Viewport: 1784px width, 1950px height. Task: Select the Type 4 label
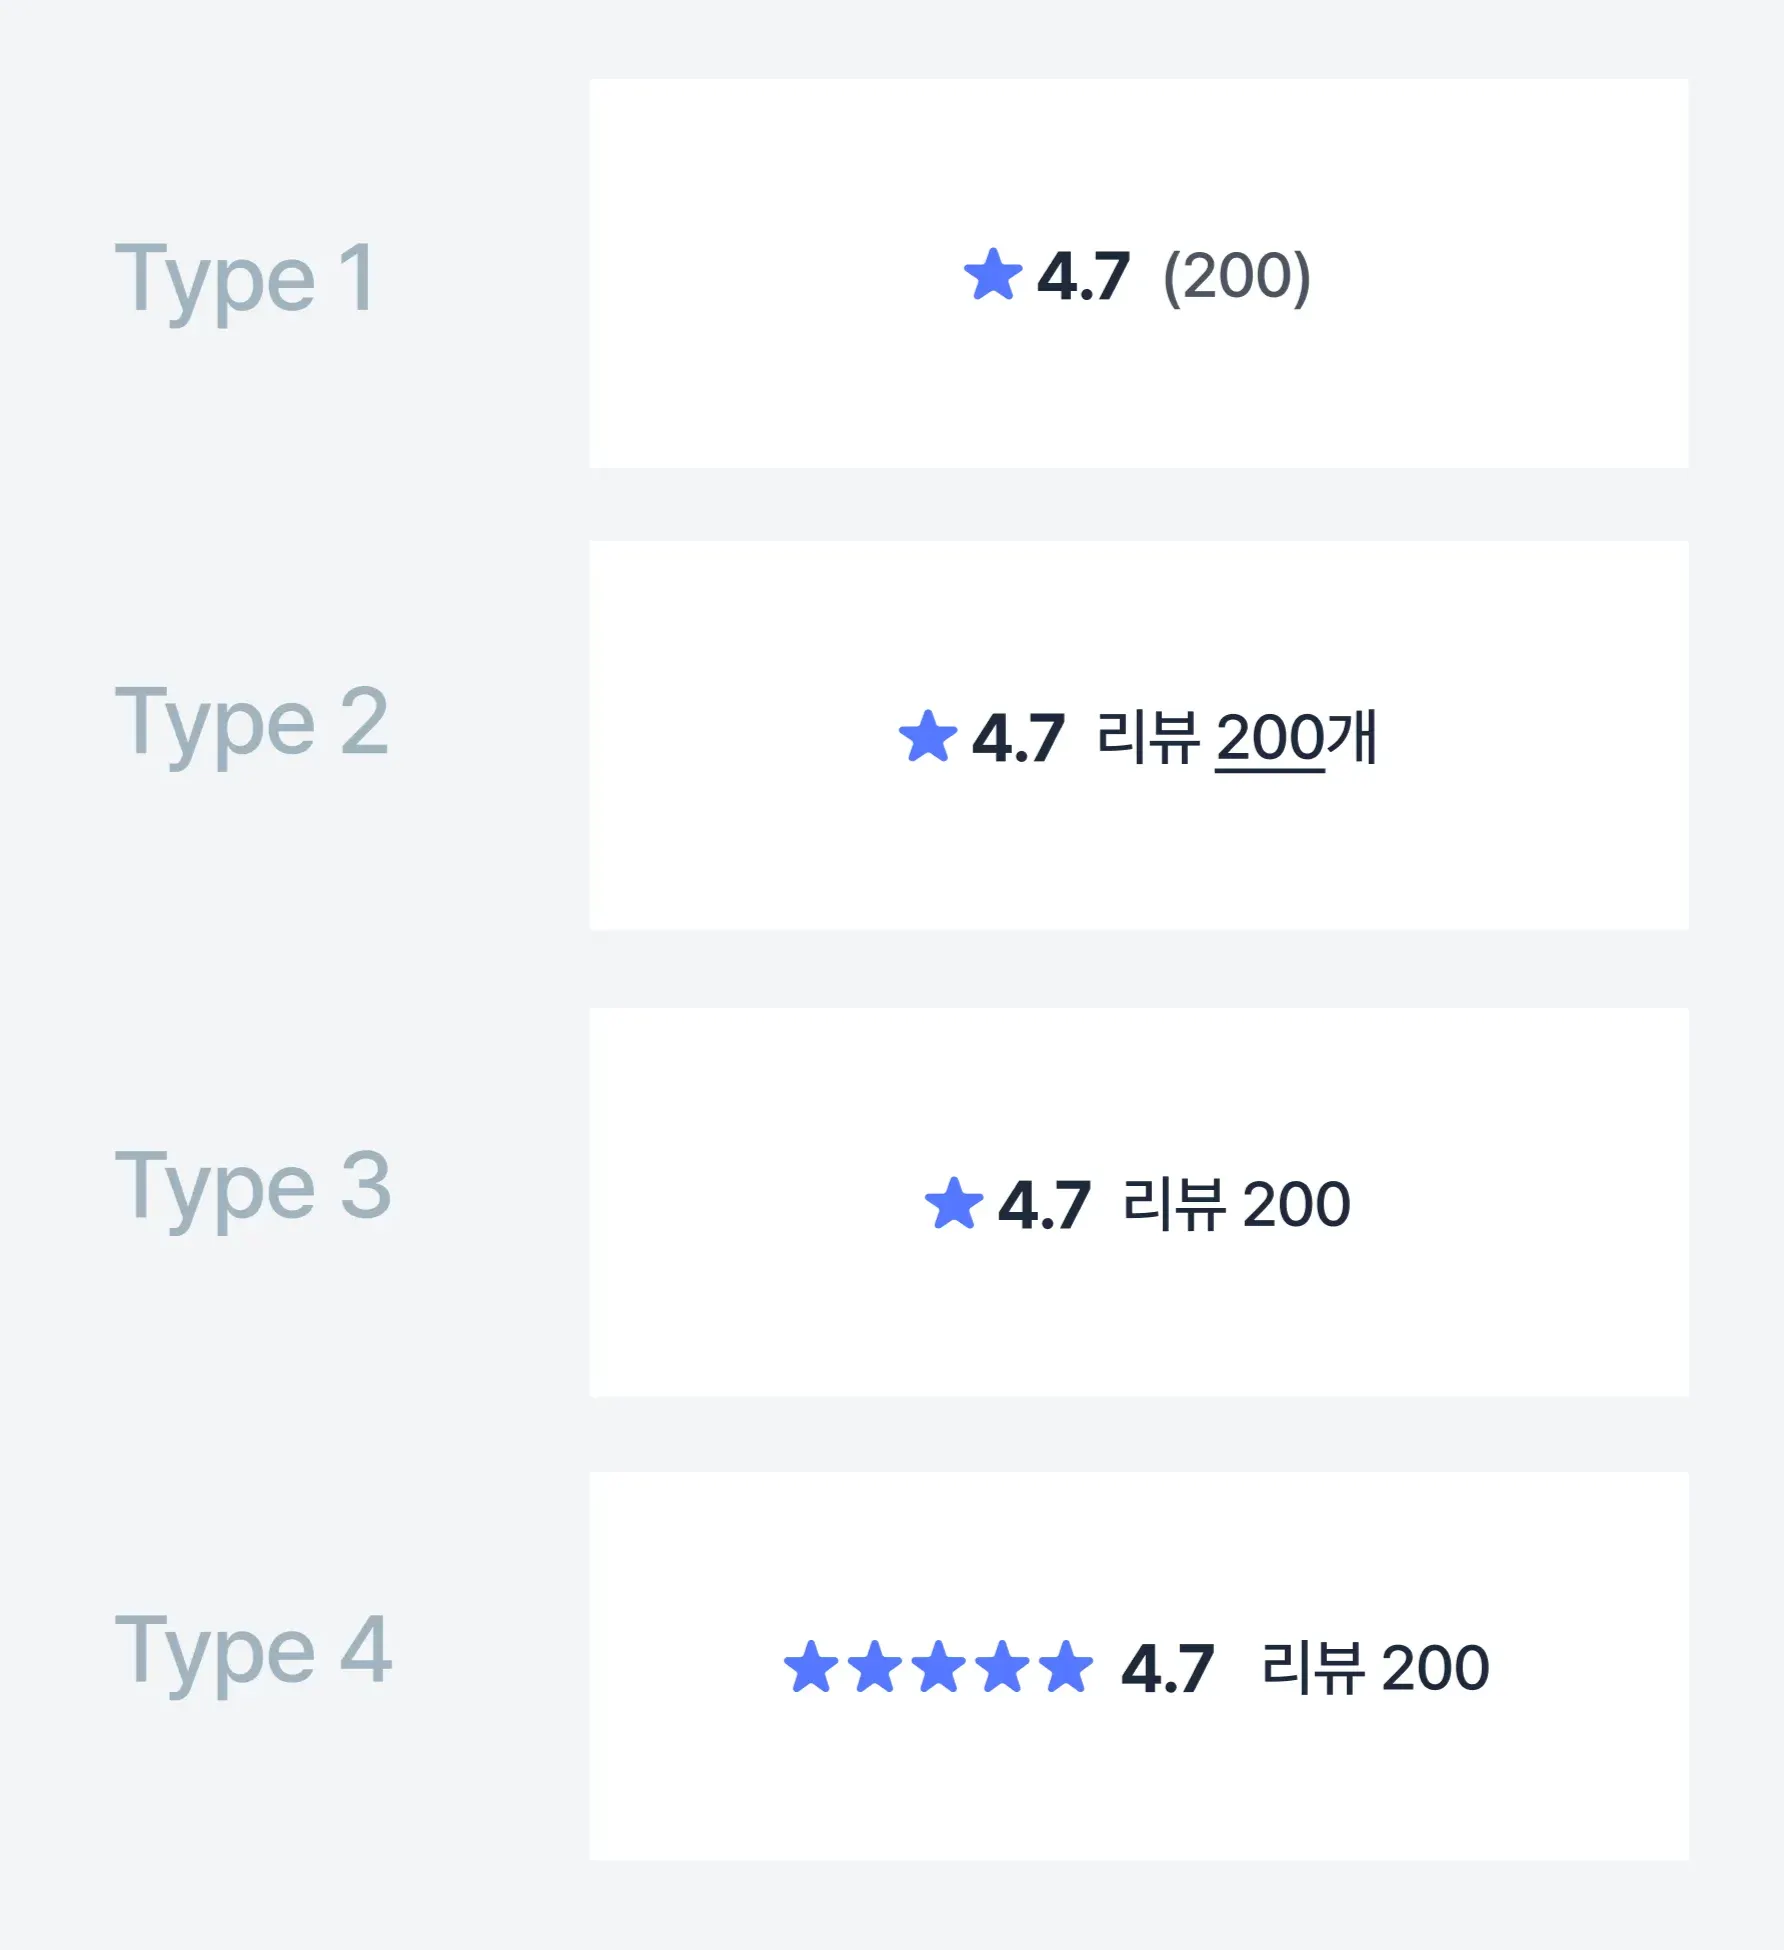(x=253, y=1651)
